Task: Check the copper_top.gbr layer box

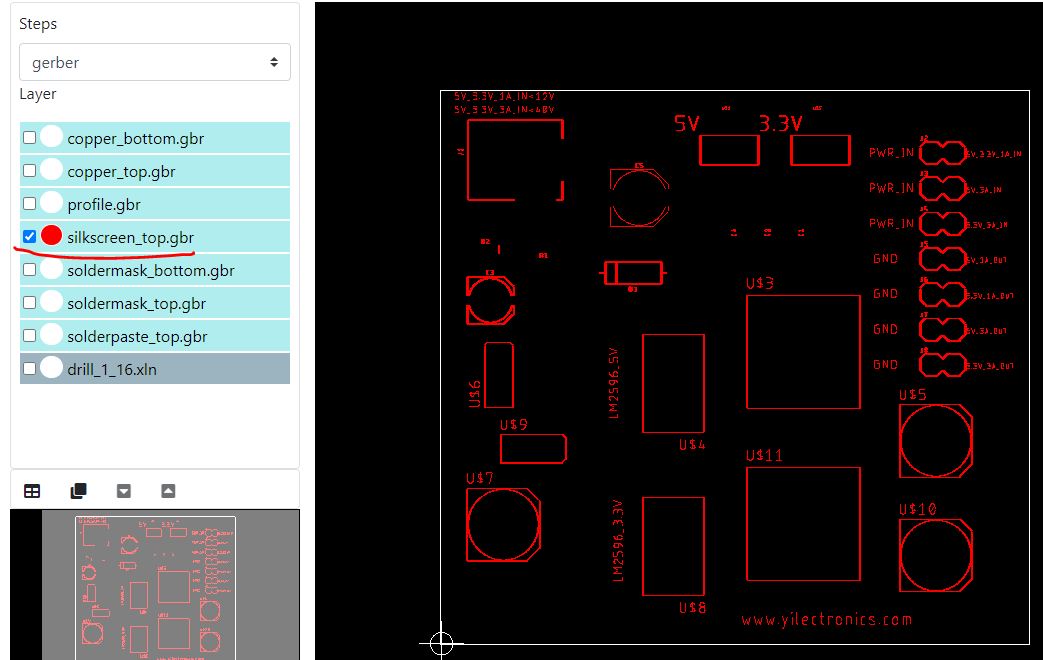Action: point(30,171)
